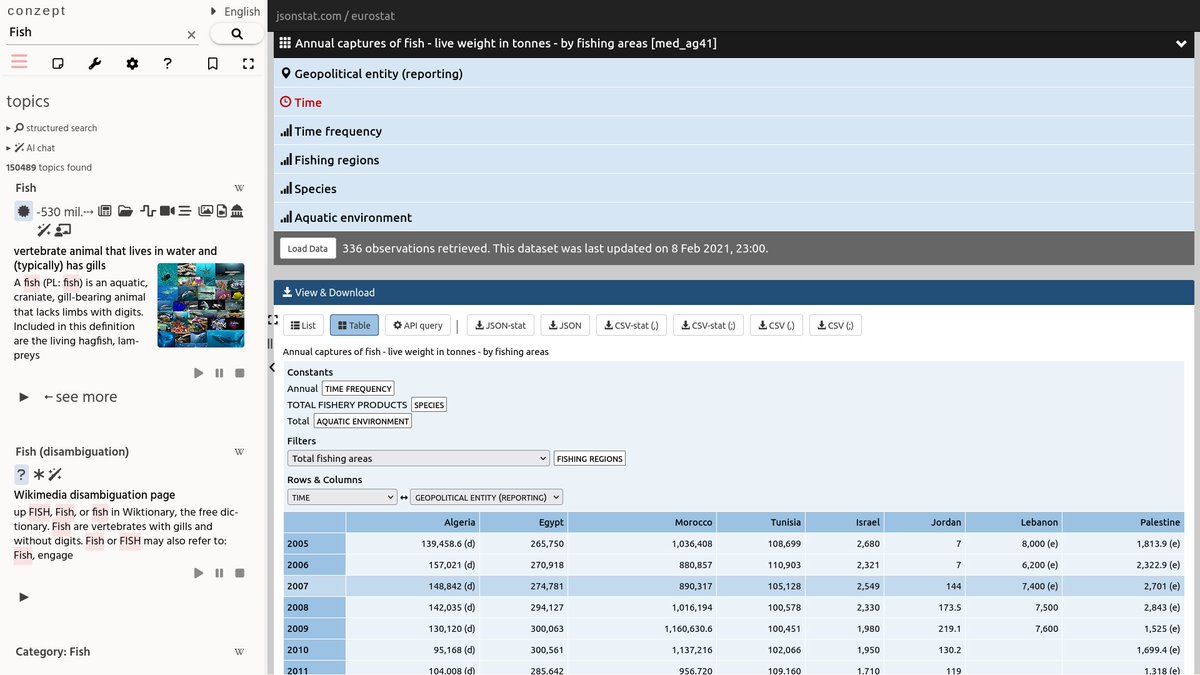Open the TIME rows dropdown

point(342,497)
